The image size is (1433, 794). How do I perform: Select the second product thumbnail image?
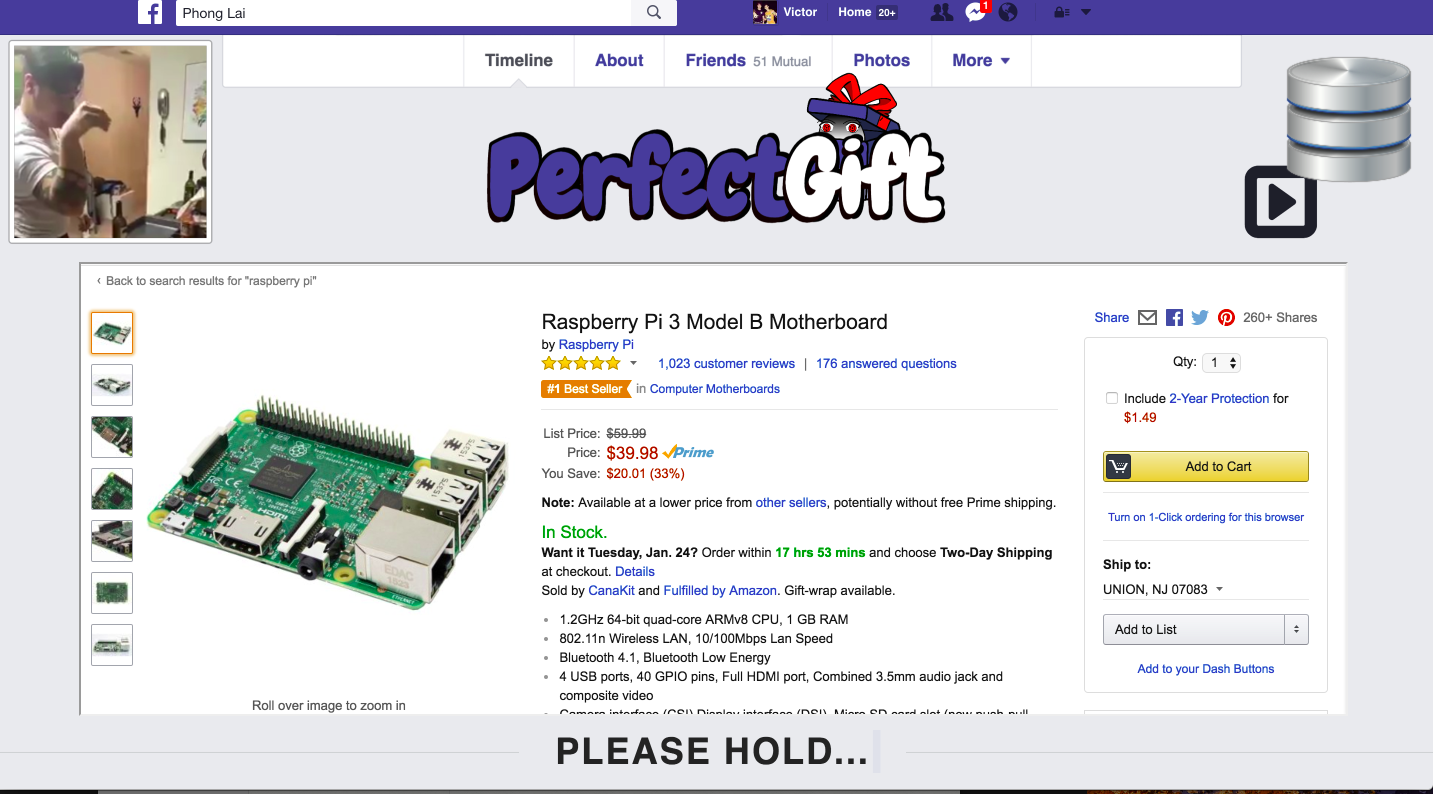coord(112,385)
